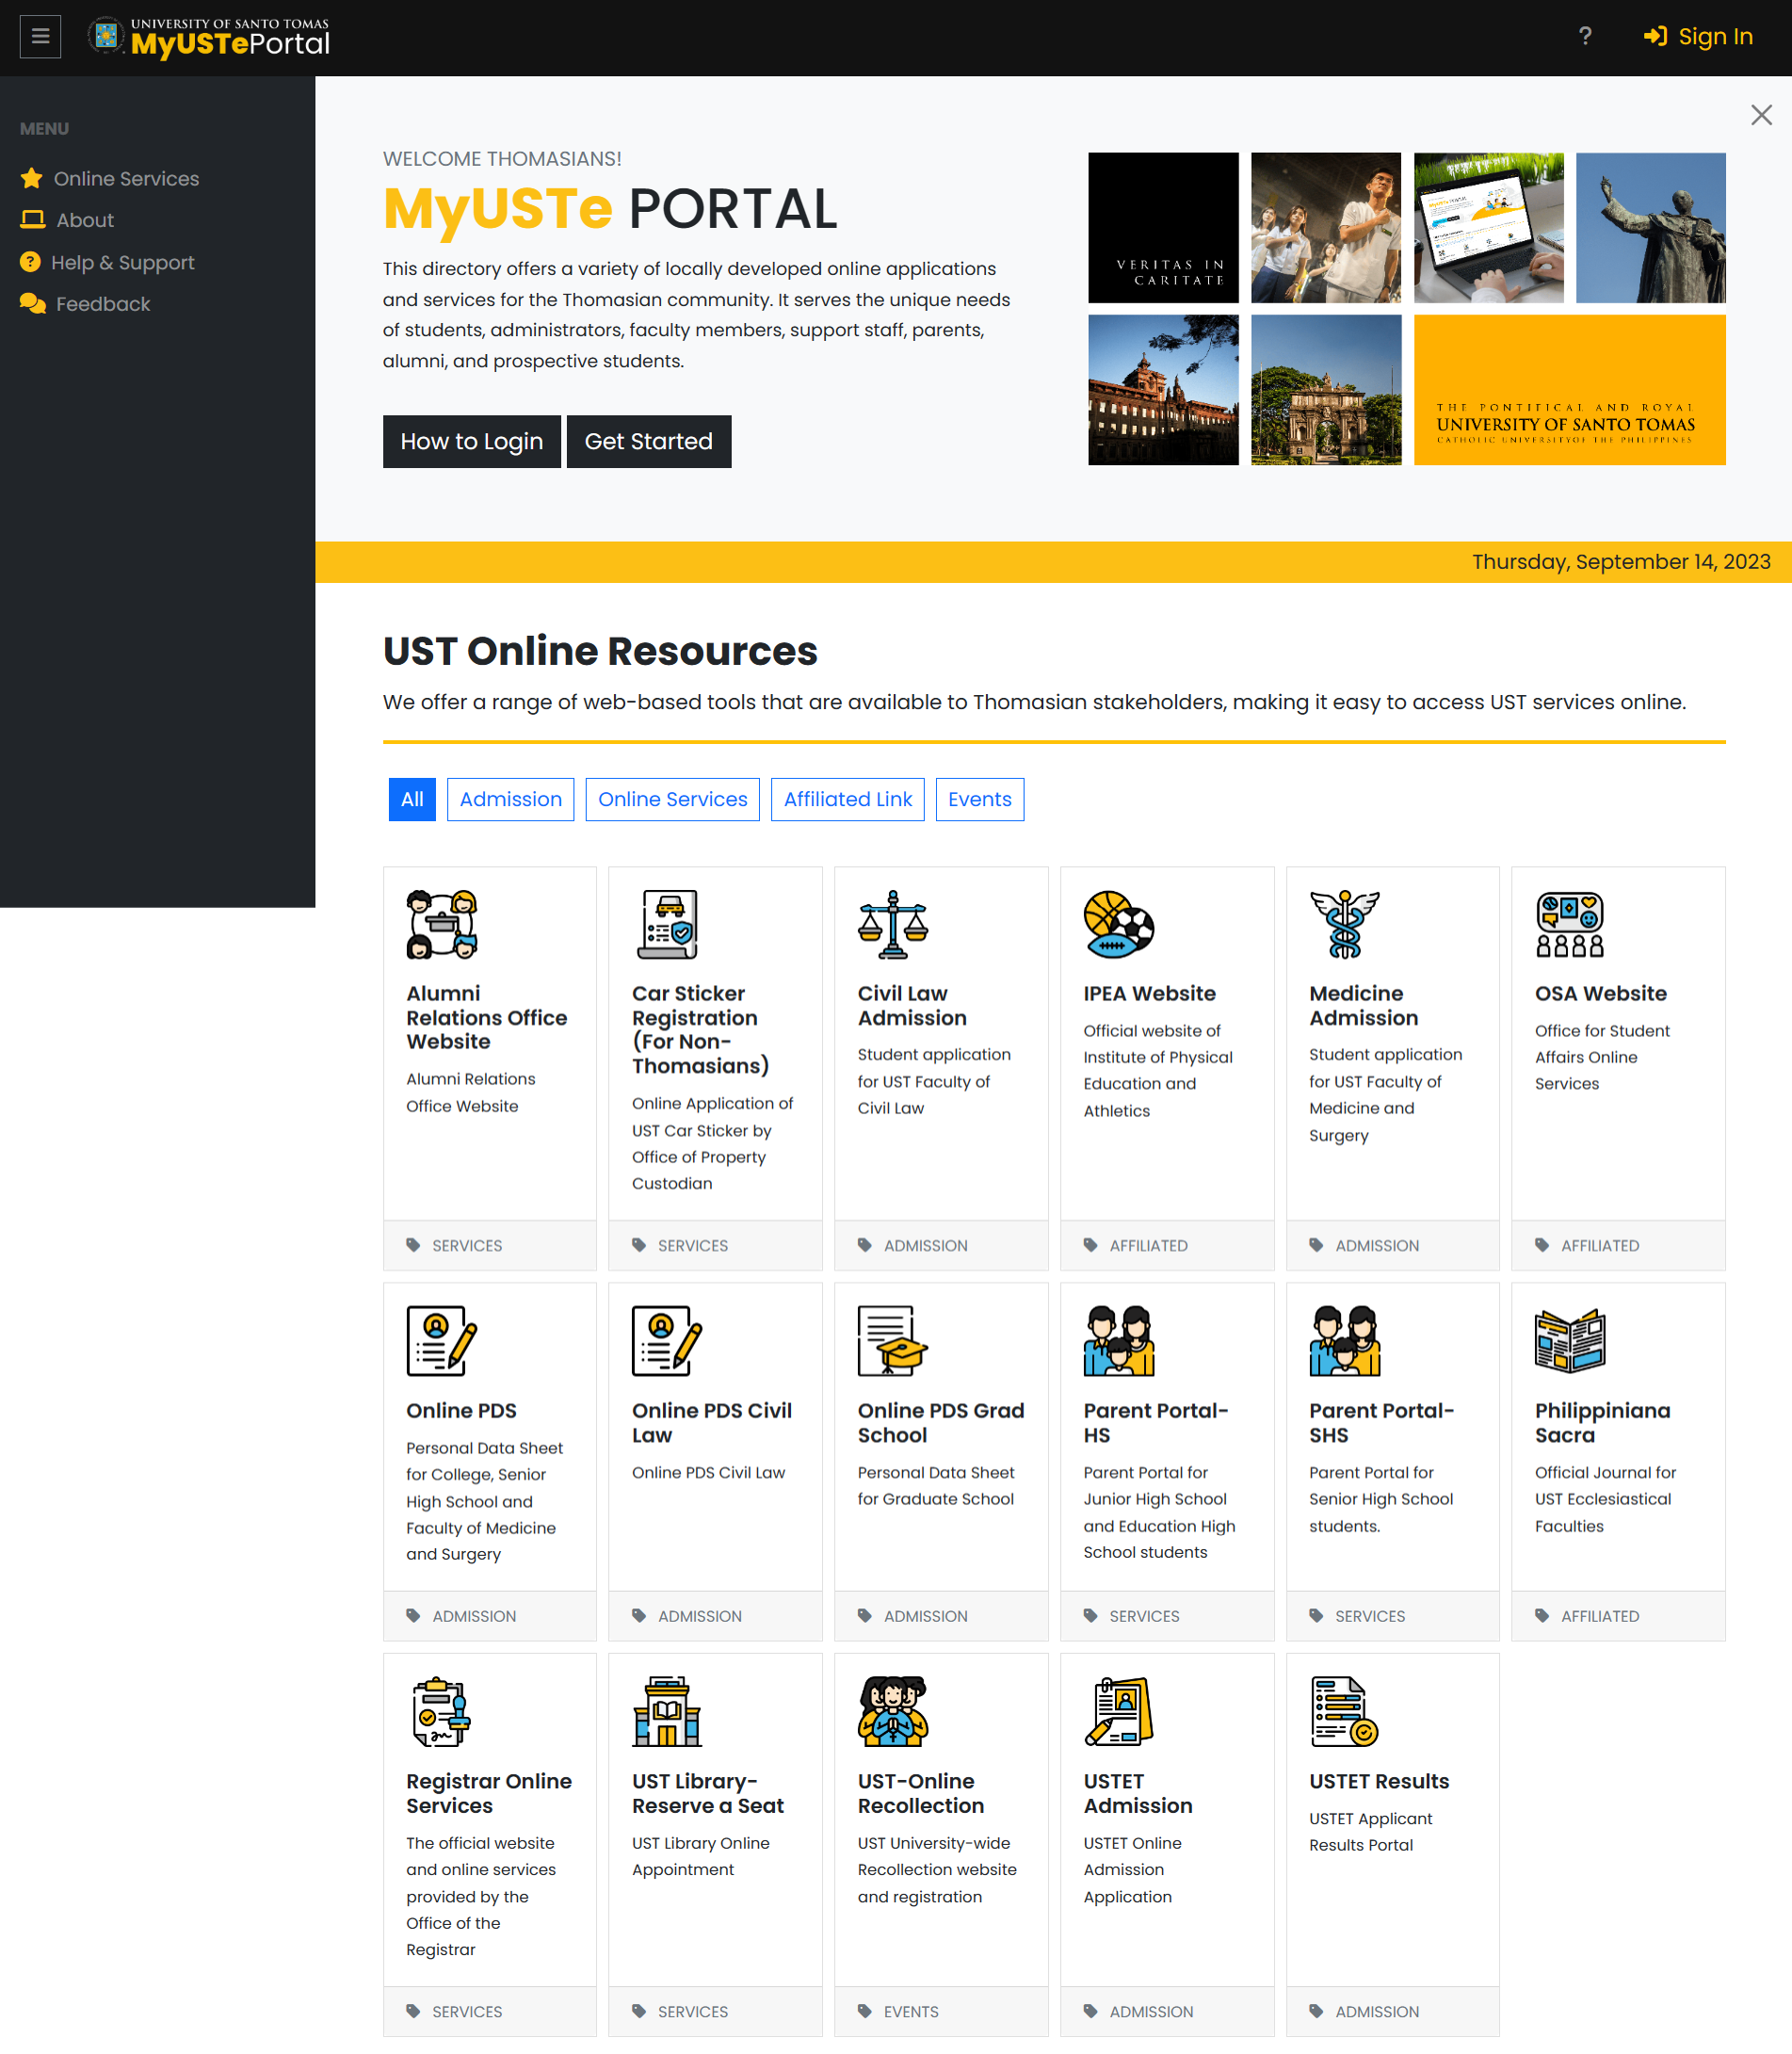Click the UST seal logo in header
The height and width of the screenshot is (2054, 1792).
point(106,36)
